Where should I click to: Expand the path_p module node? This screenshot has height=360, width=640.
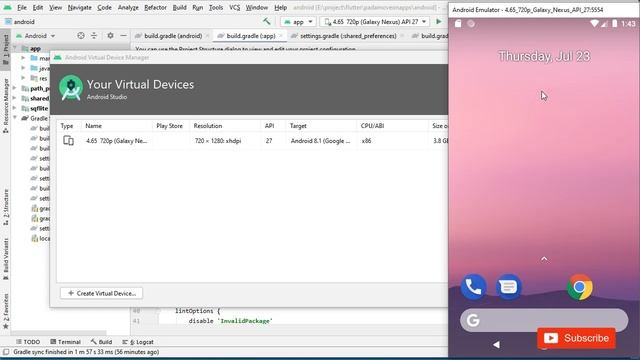tap(16, 88)
